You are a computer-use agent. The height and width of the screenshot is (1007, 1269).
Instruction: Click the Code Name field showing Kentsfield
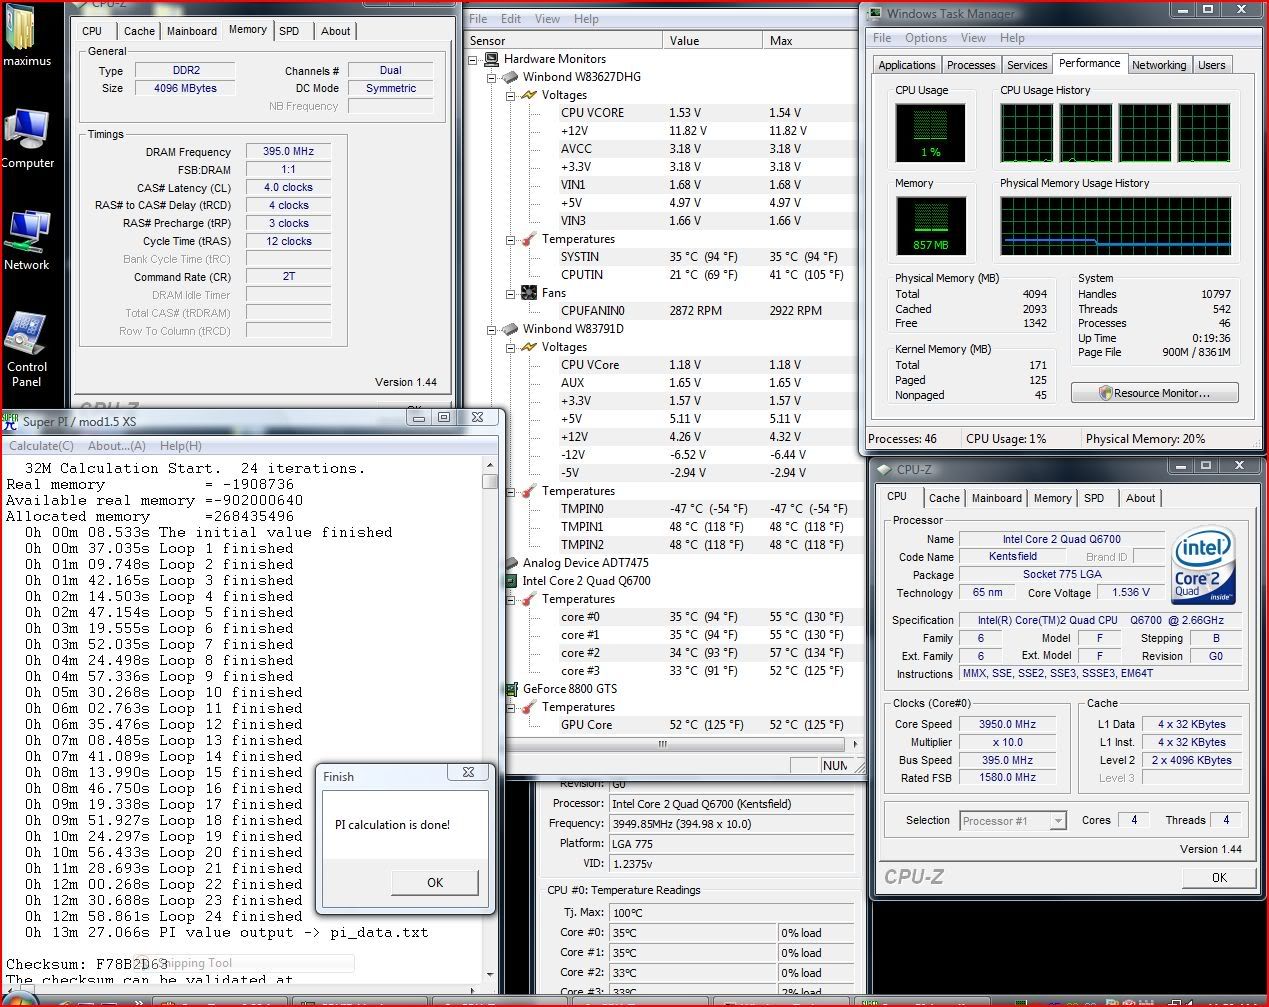(x=1013, y=556)
